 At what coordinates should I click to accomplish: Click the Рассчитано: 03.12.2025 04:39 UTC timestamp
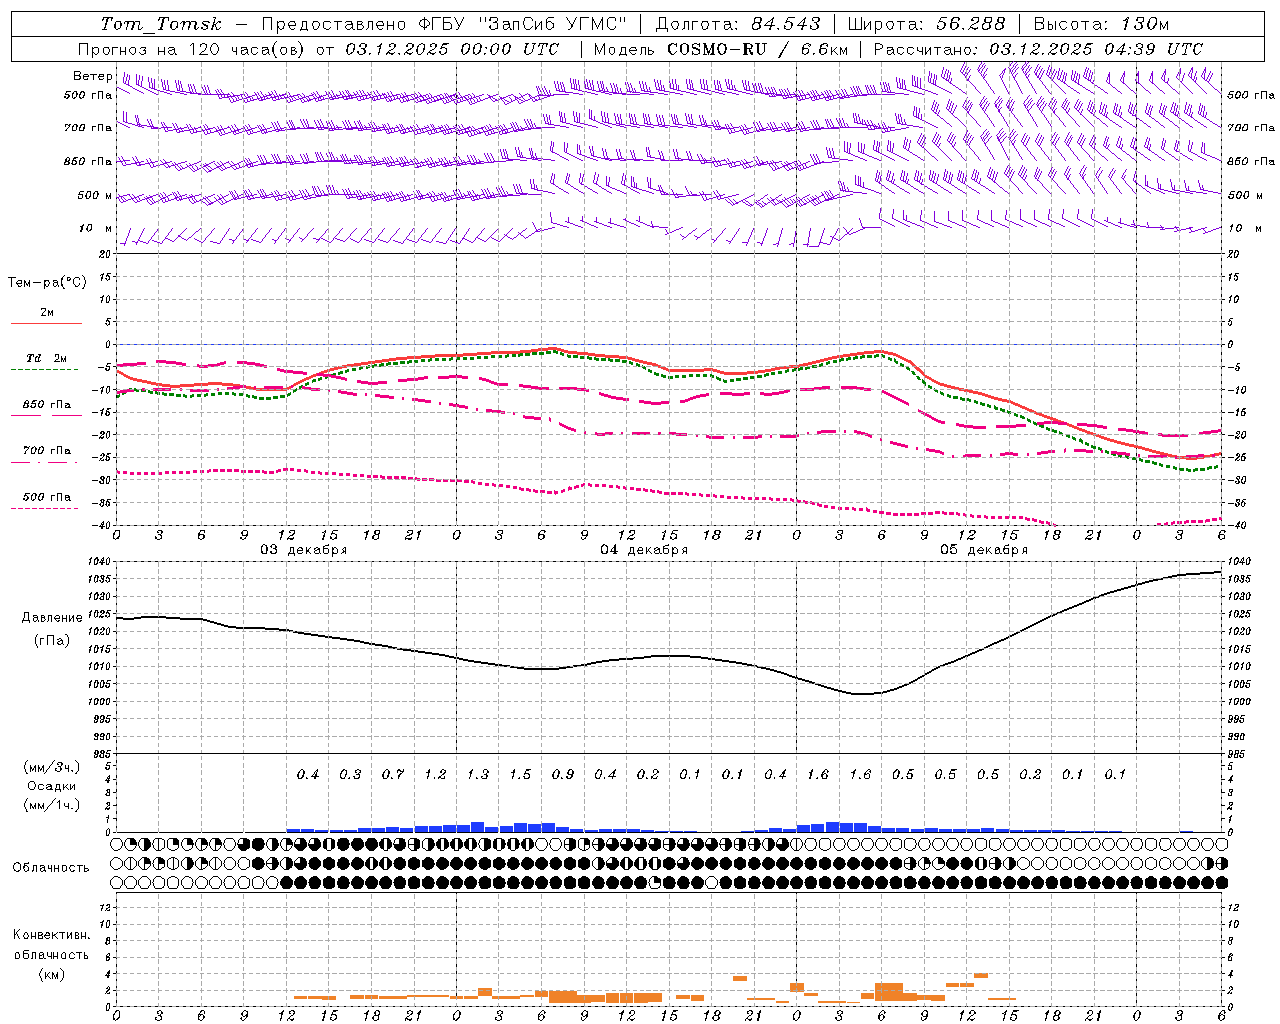(1038, 49)
